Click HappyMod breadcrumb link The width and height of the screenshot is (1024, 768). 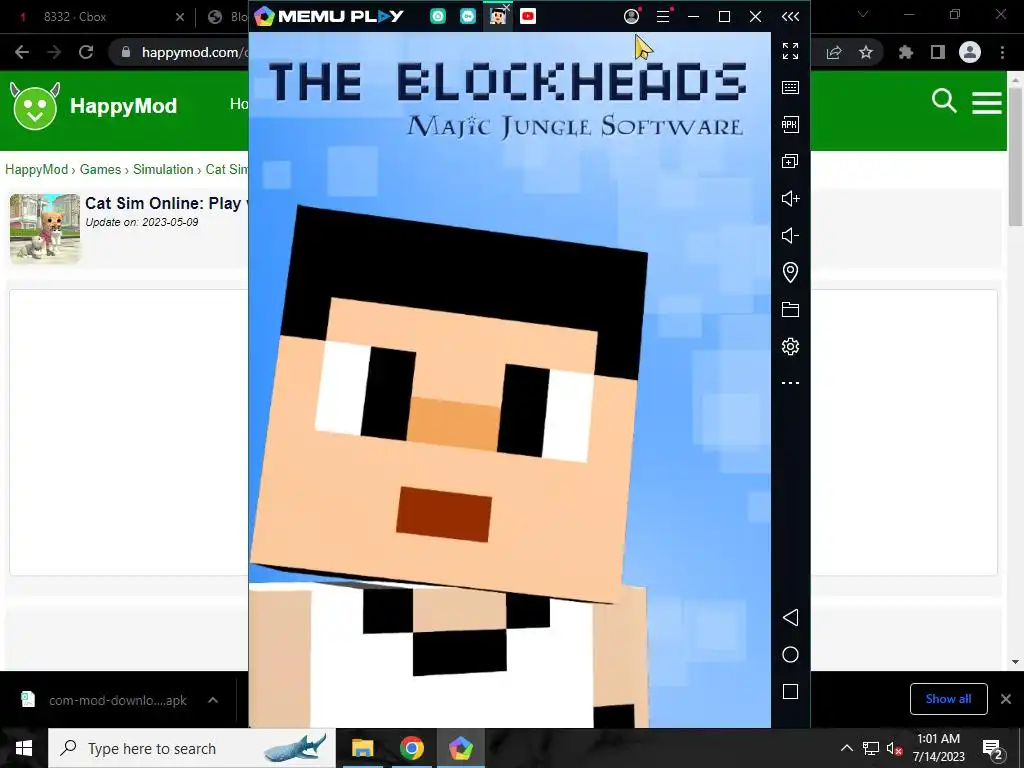tap(37, 169)
